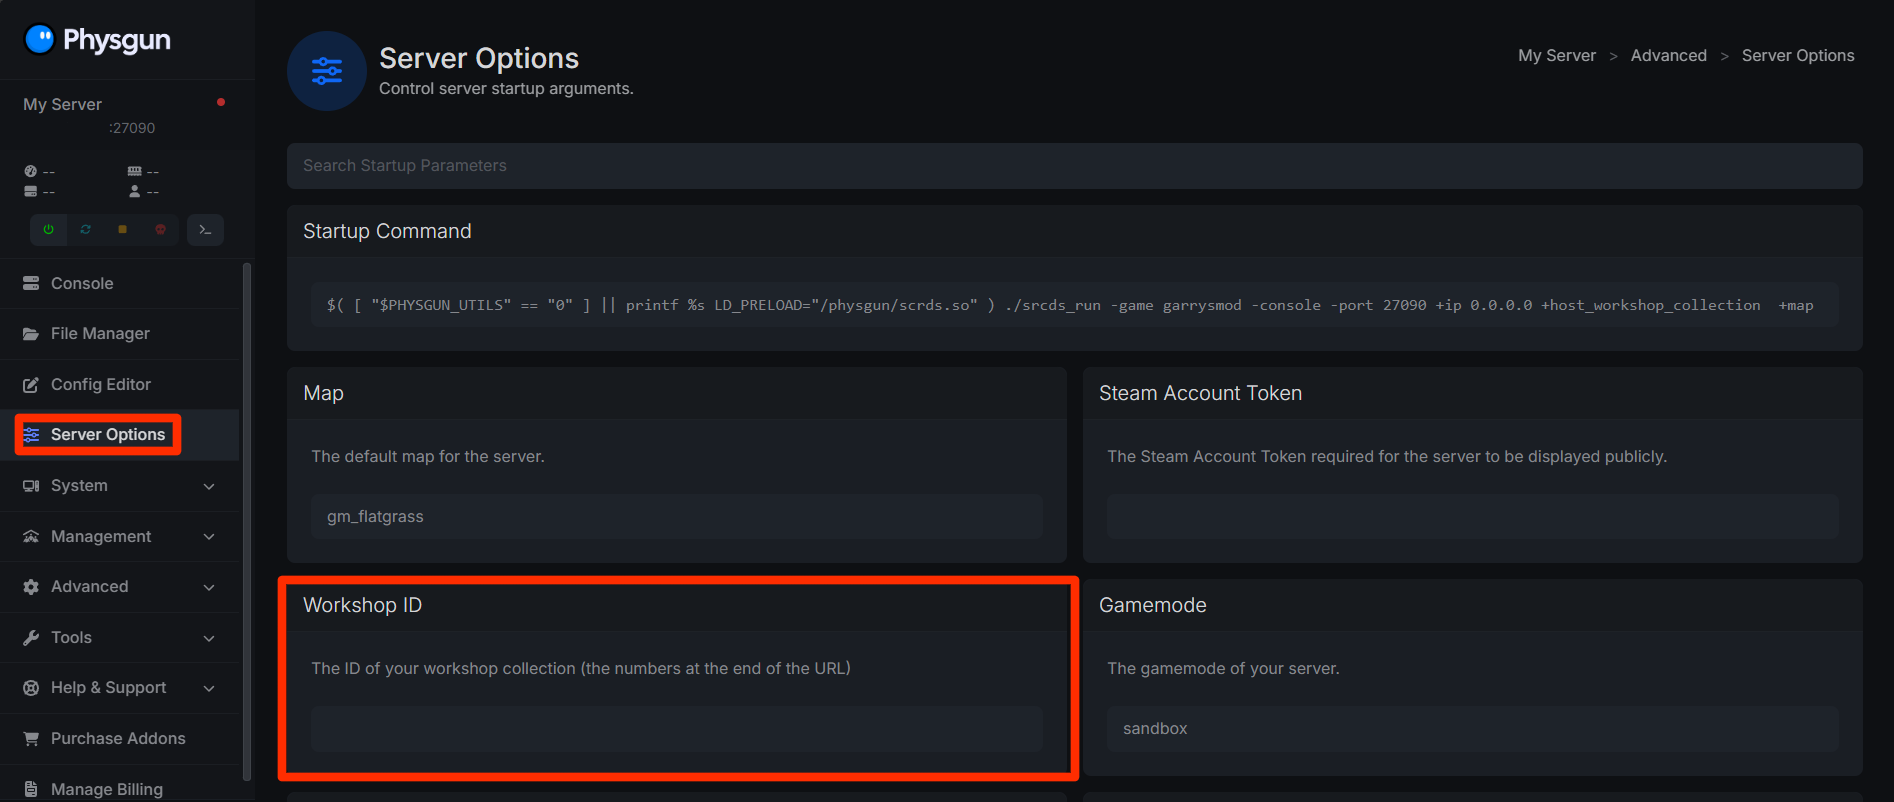The height and width of the screenshot is (802, 1894).
Task: Click the yellow stop server icon
Action: click(x=123, y=229)
